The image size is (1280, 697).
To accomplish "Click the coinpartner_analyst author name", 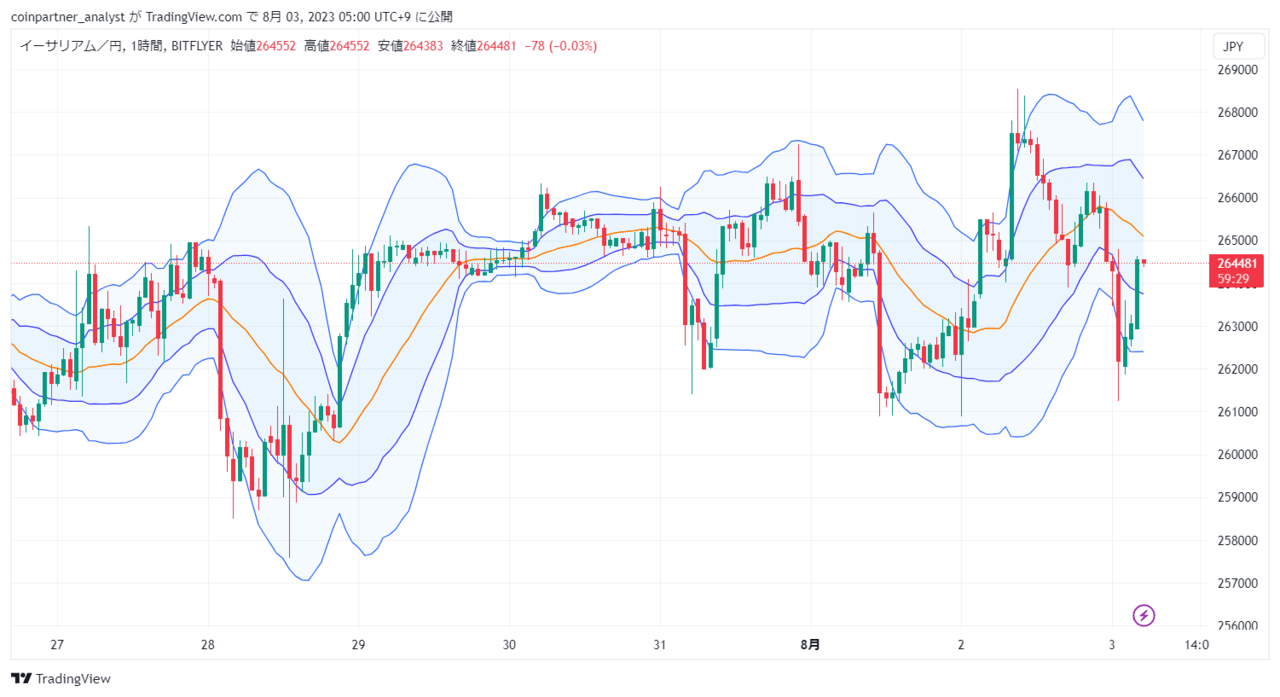I will click(x=67, y=16).
